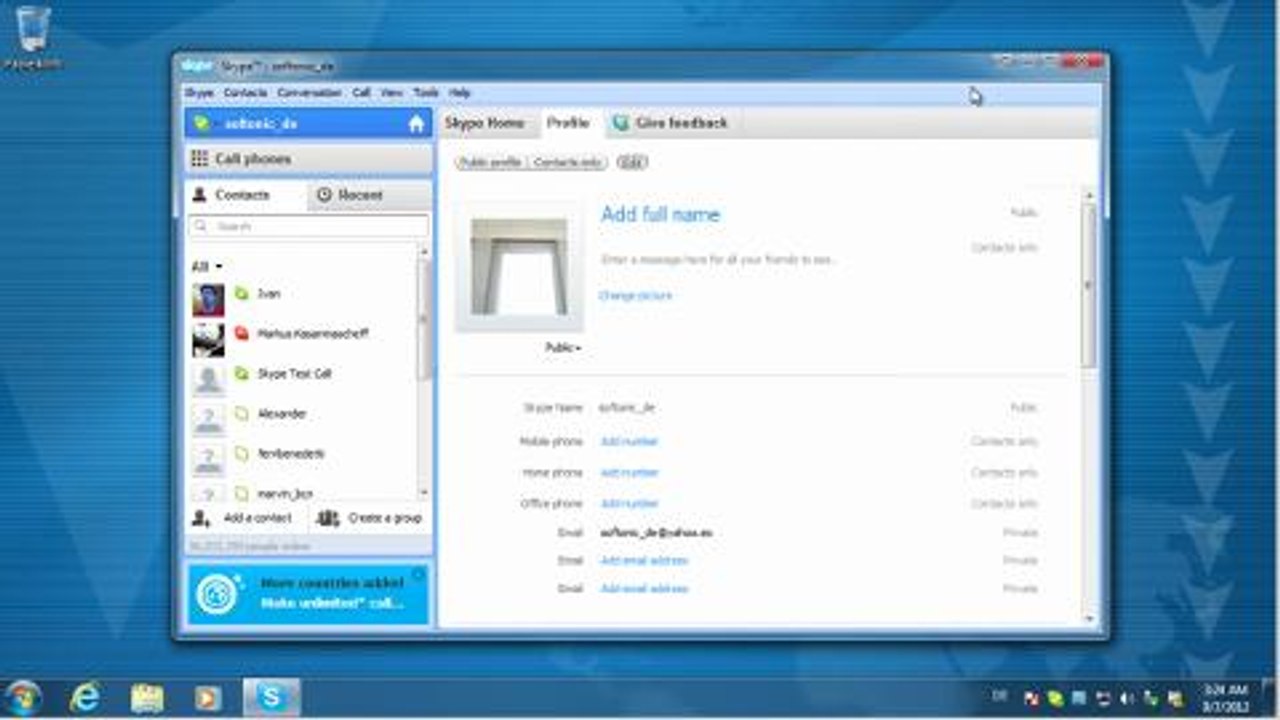Open the Conversation menu
The image size is (1280, 720).
(309, 93)
